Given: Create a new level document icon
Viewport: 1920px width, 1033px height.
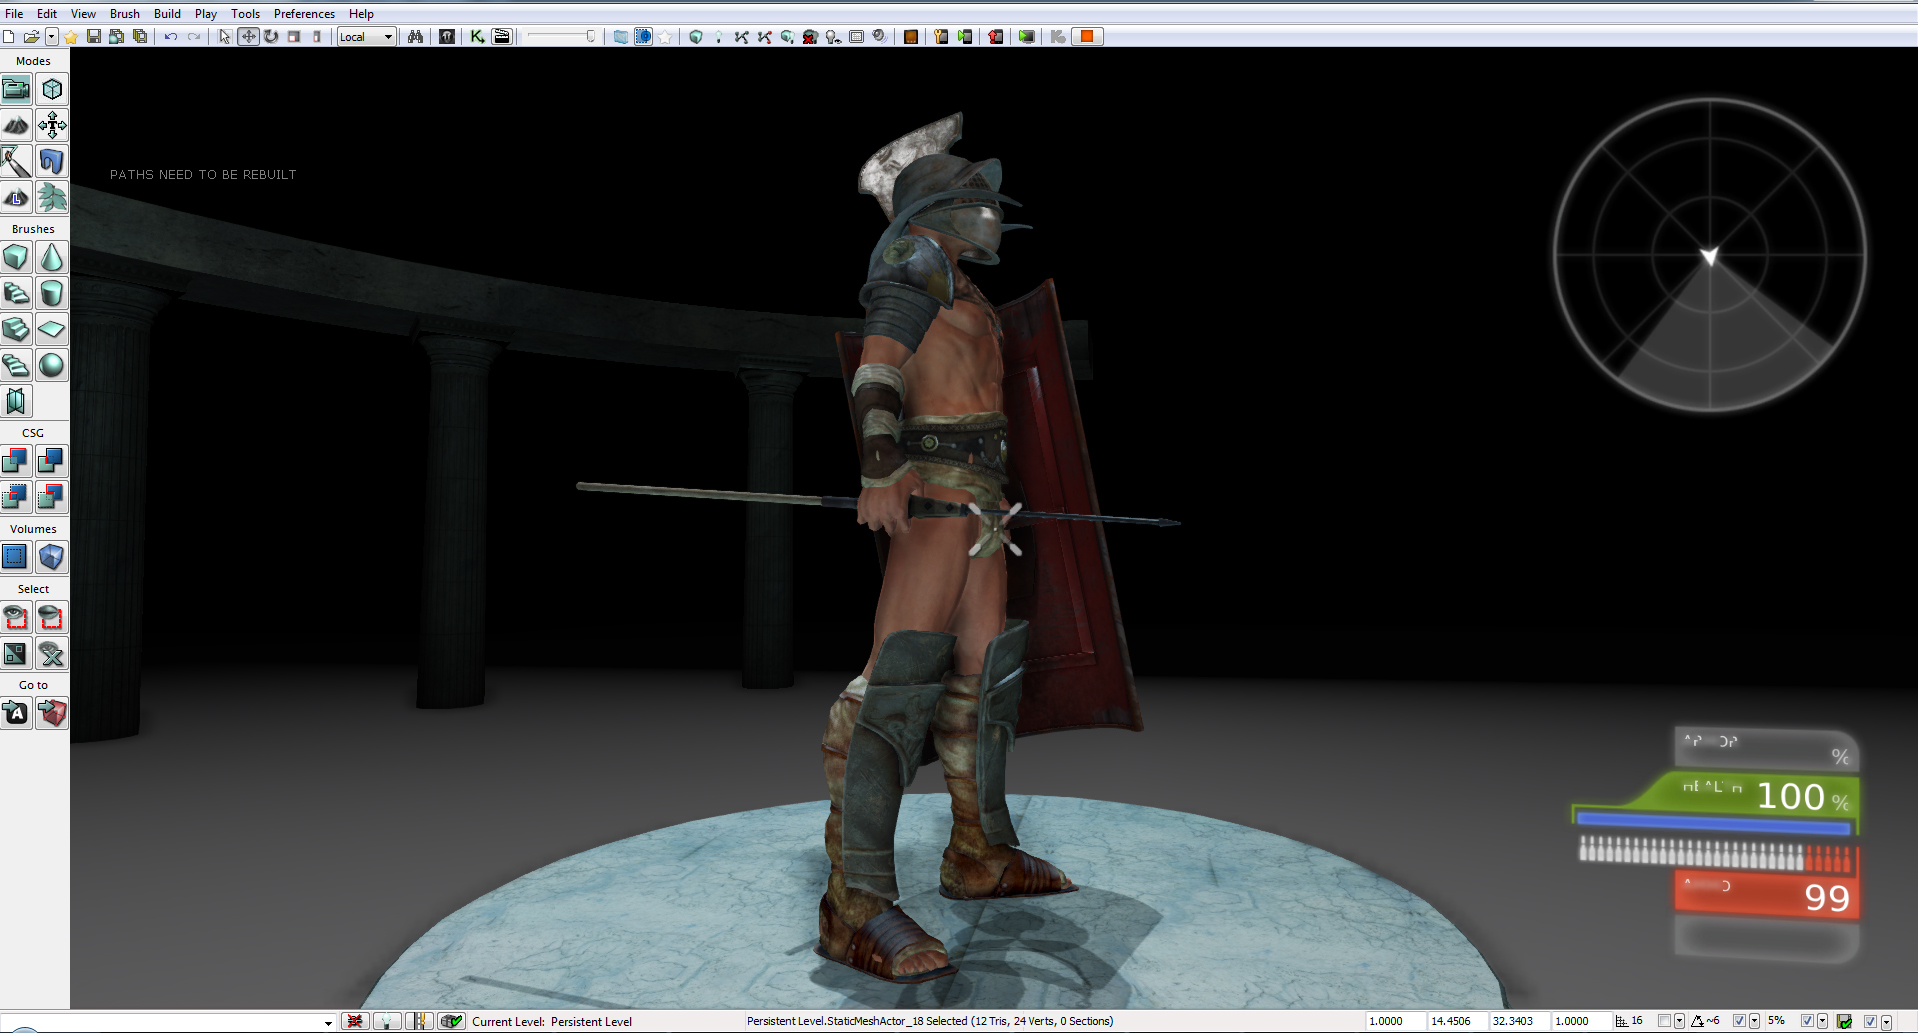Looking at the screenshot, I should tap(9, 37).
